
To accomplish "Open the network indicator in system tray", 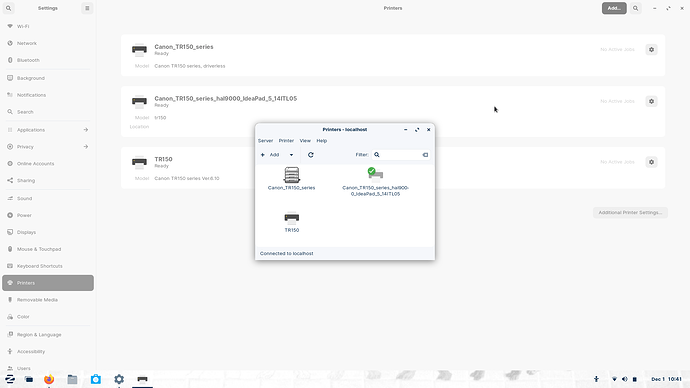I will 614,379.
